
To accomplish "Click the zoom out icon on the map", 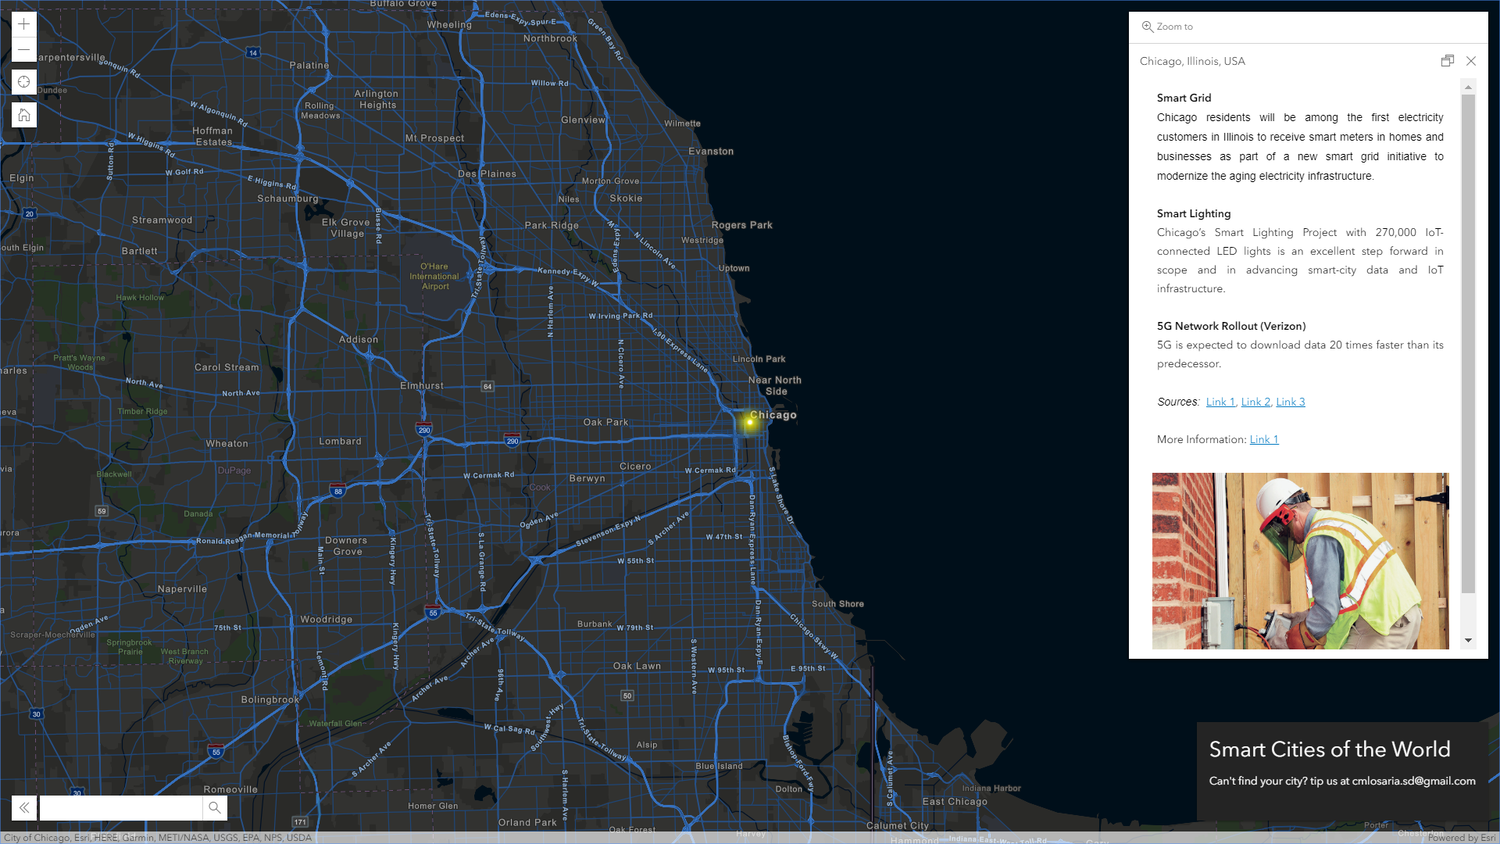I will (23, 48).
